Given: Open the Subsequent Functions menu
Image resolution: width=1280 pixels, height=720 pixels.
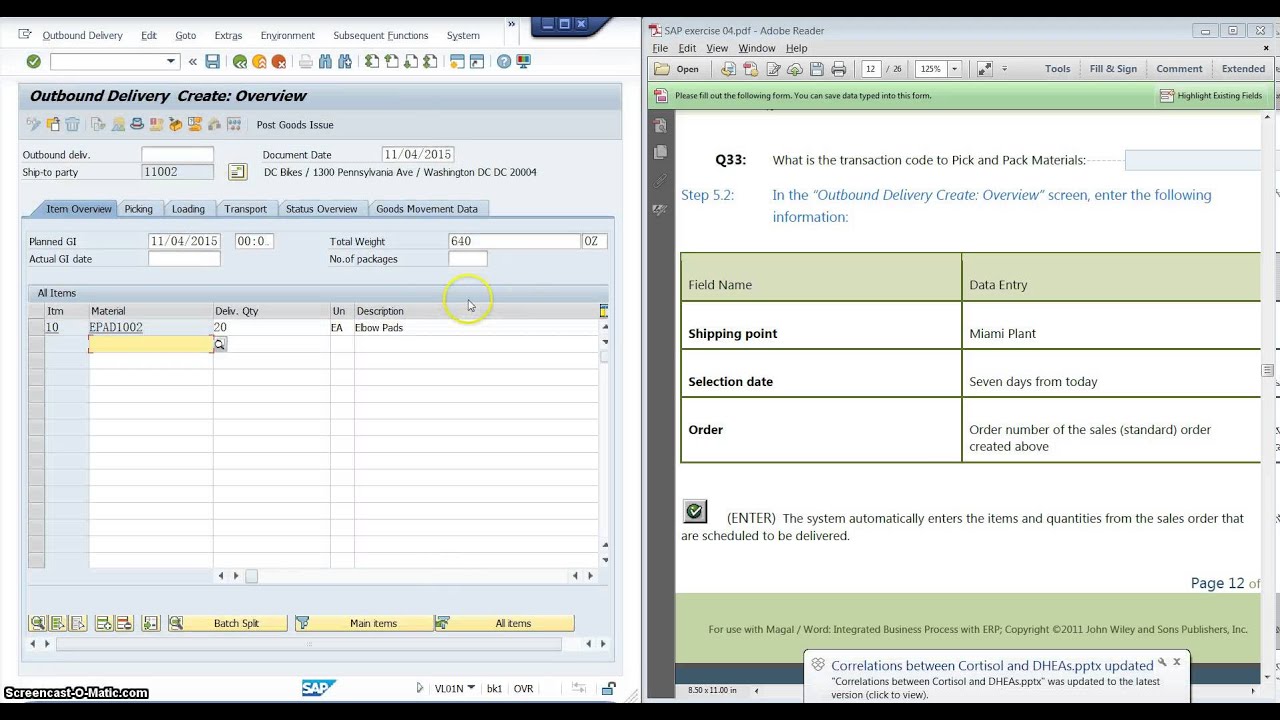Looking at the screenshot, I should [380, 35].
